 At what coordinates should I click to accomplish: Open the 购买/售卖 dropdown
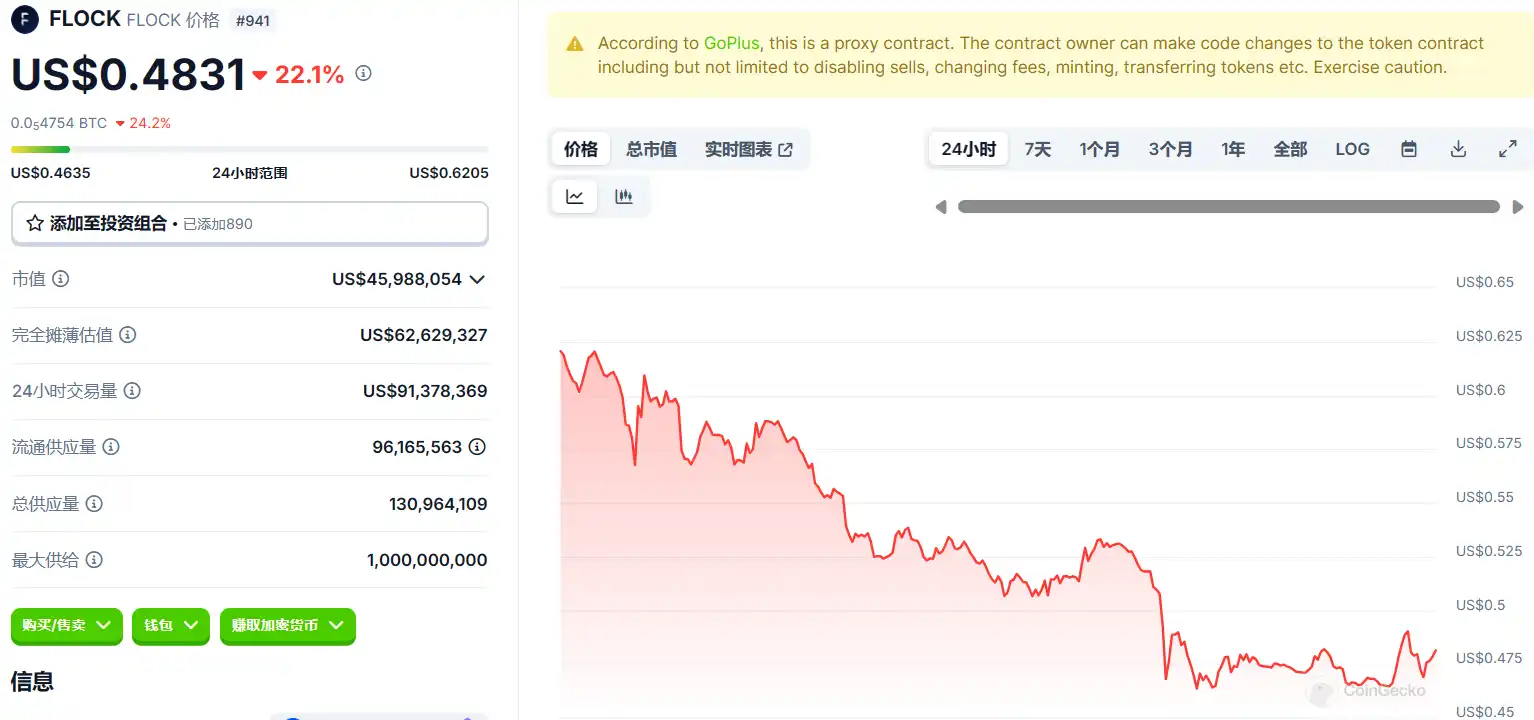[x=66, y=625]
